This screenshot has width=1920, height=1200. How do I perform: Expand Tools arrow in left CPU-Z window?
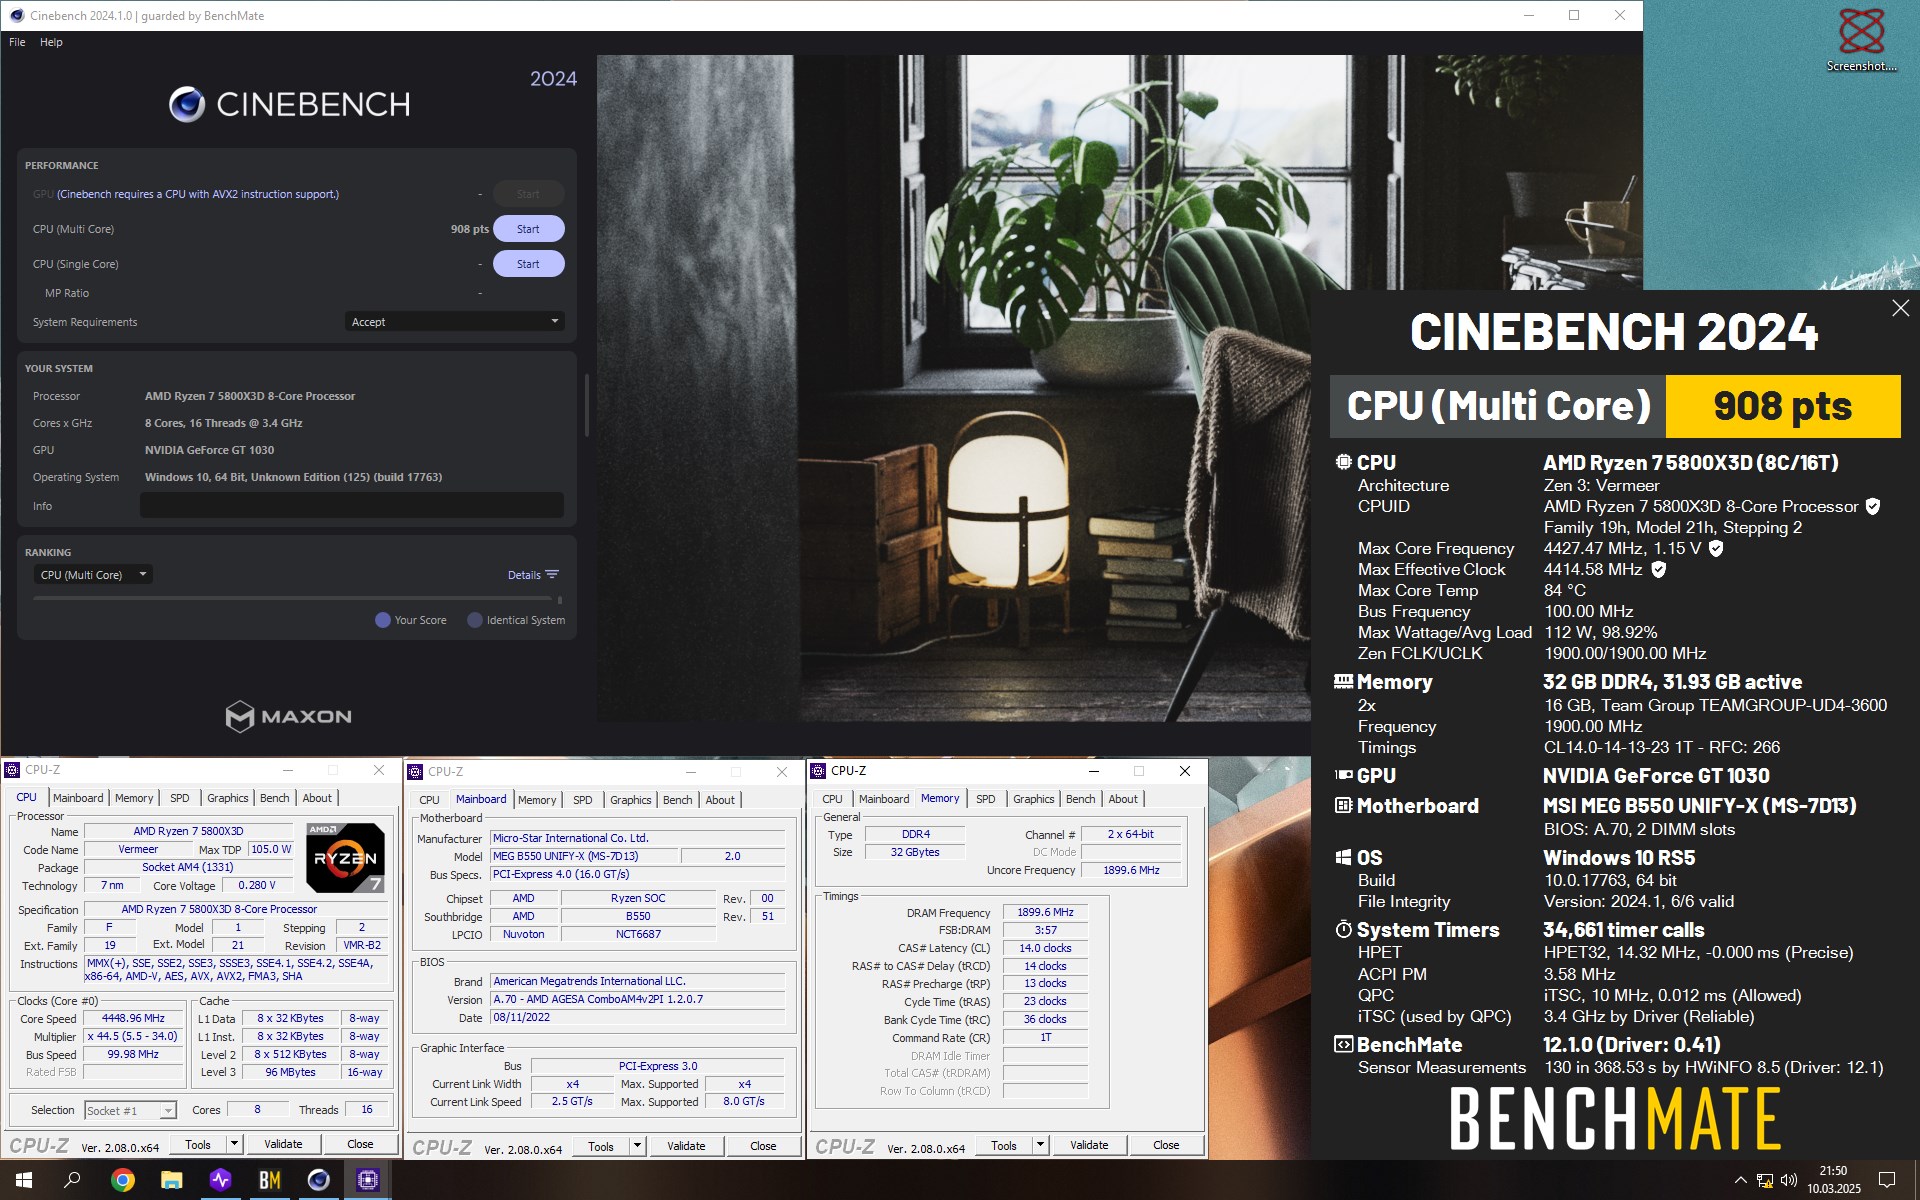234,1144
